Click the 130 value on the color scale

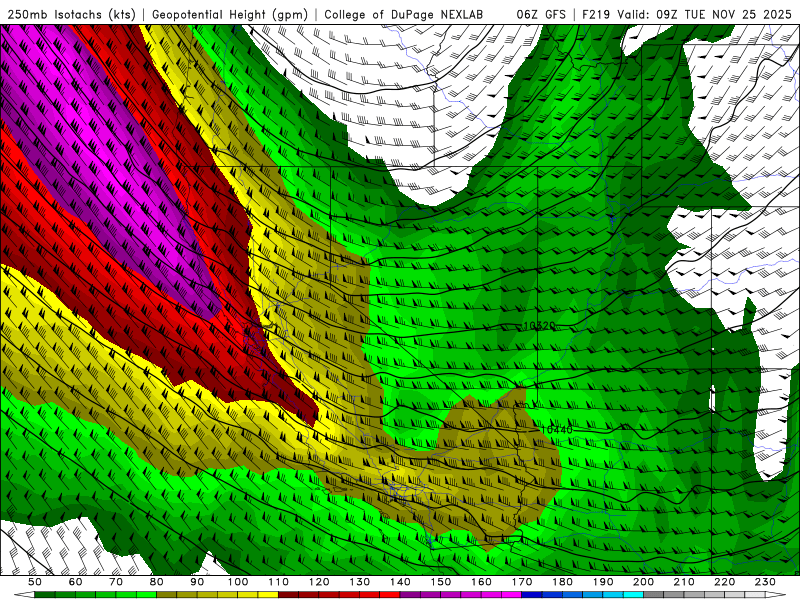(360, 582)
